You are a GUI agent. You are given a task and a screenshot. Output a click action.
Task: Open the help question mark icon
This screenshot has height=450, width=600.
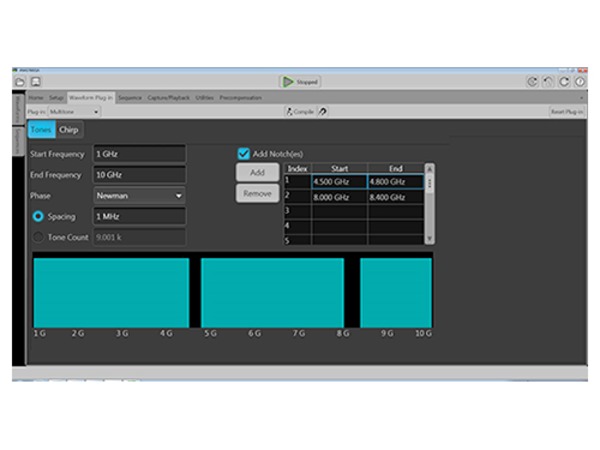coord(580,82)
